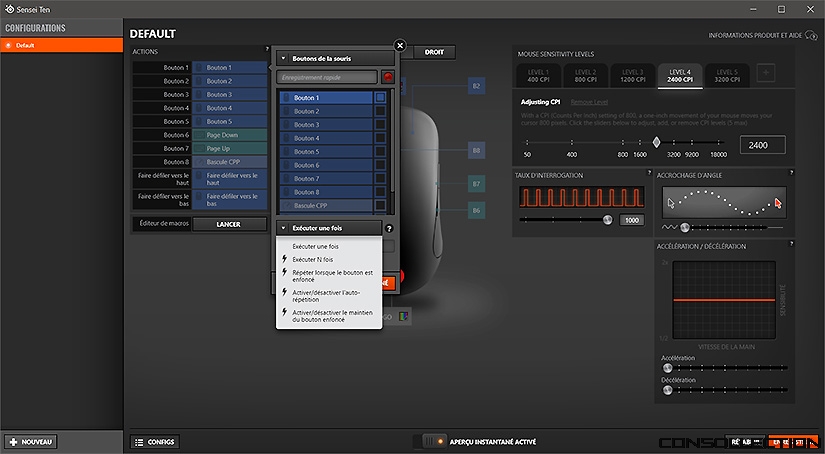Collapse the Exécuter une fois dropdown
Image resolution: width=825 pixels, height=454 pixels.
pos(329,228)
